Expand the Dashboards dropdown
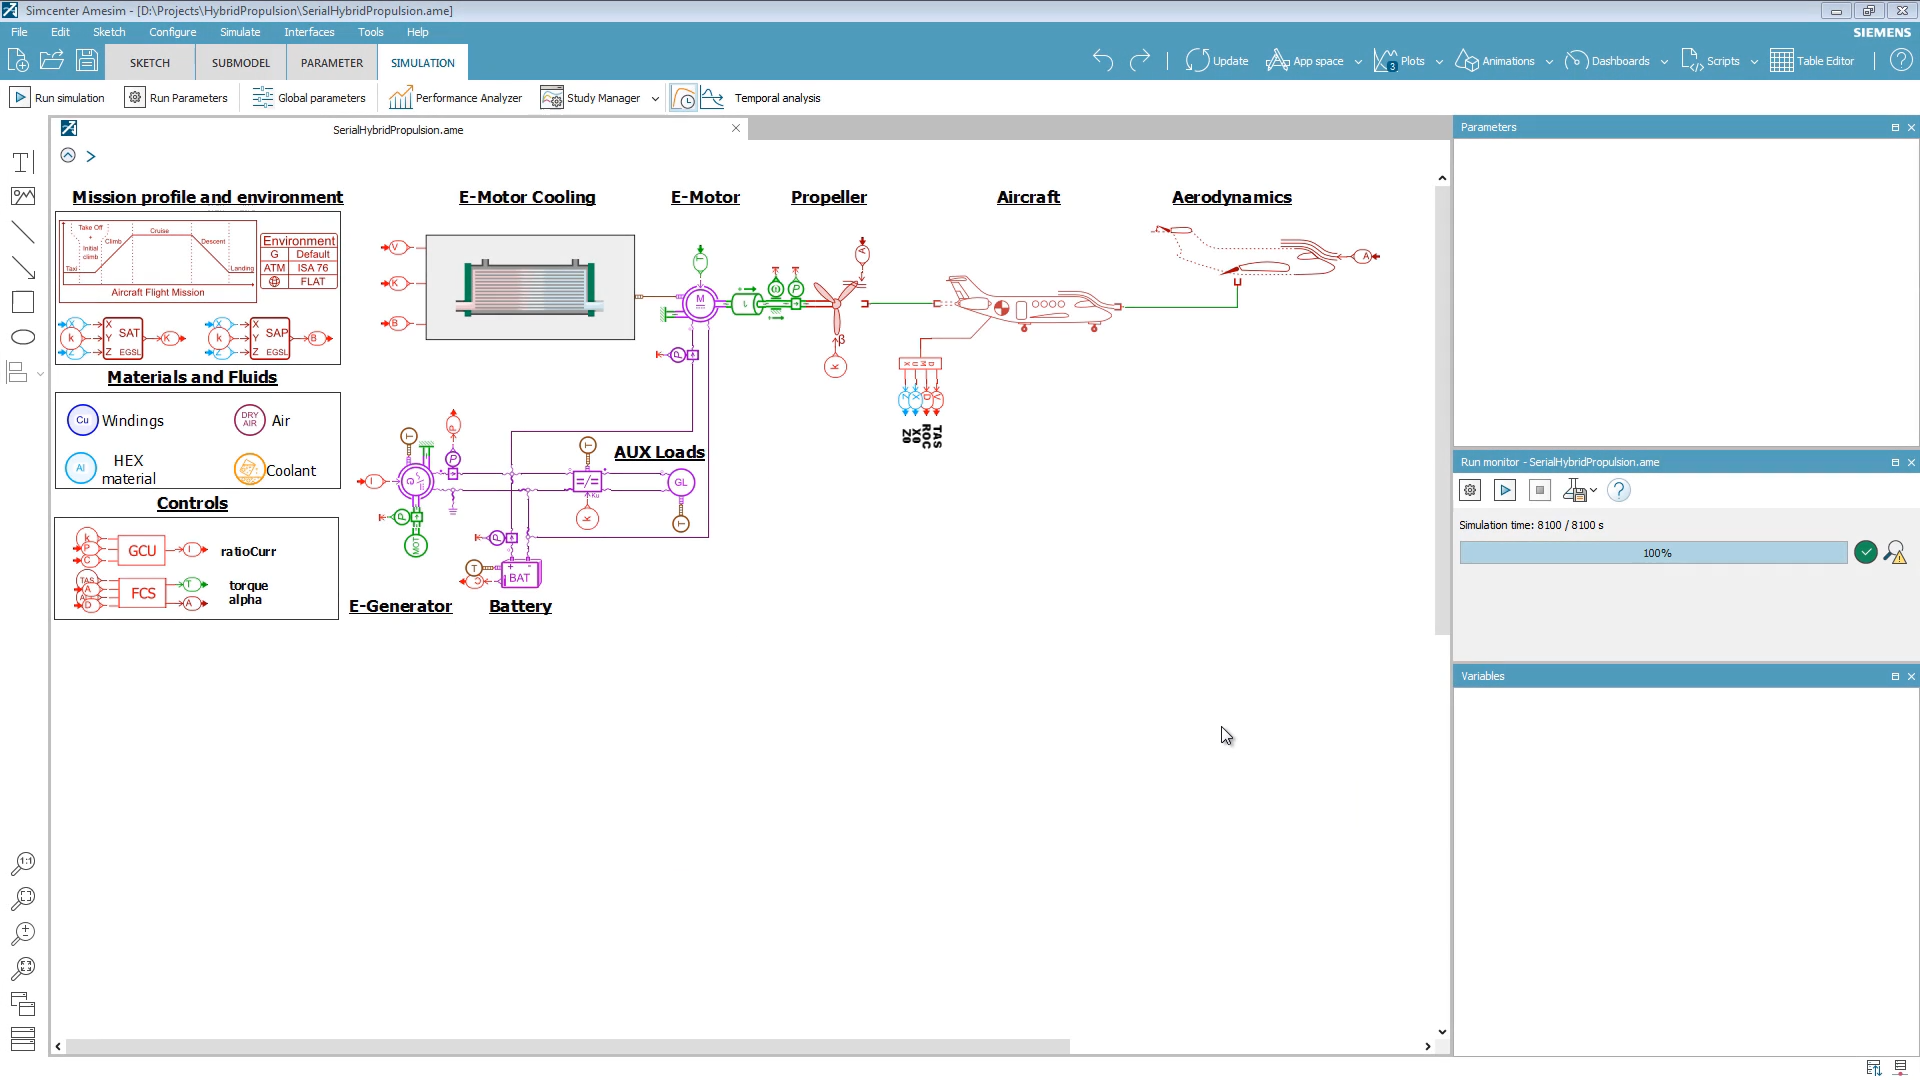Viewport: 1920px width, 1080px height. click(1663, 61)
